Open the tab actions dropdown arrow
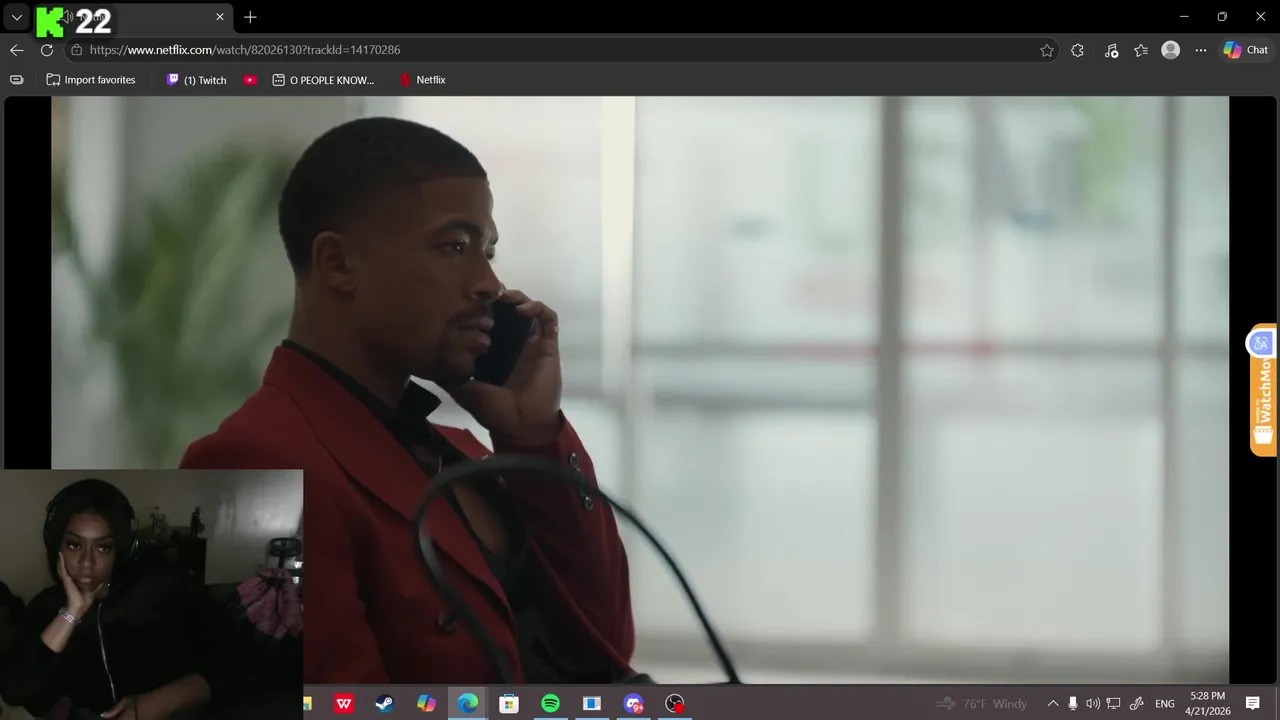 click(x=16, y=17)
